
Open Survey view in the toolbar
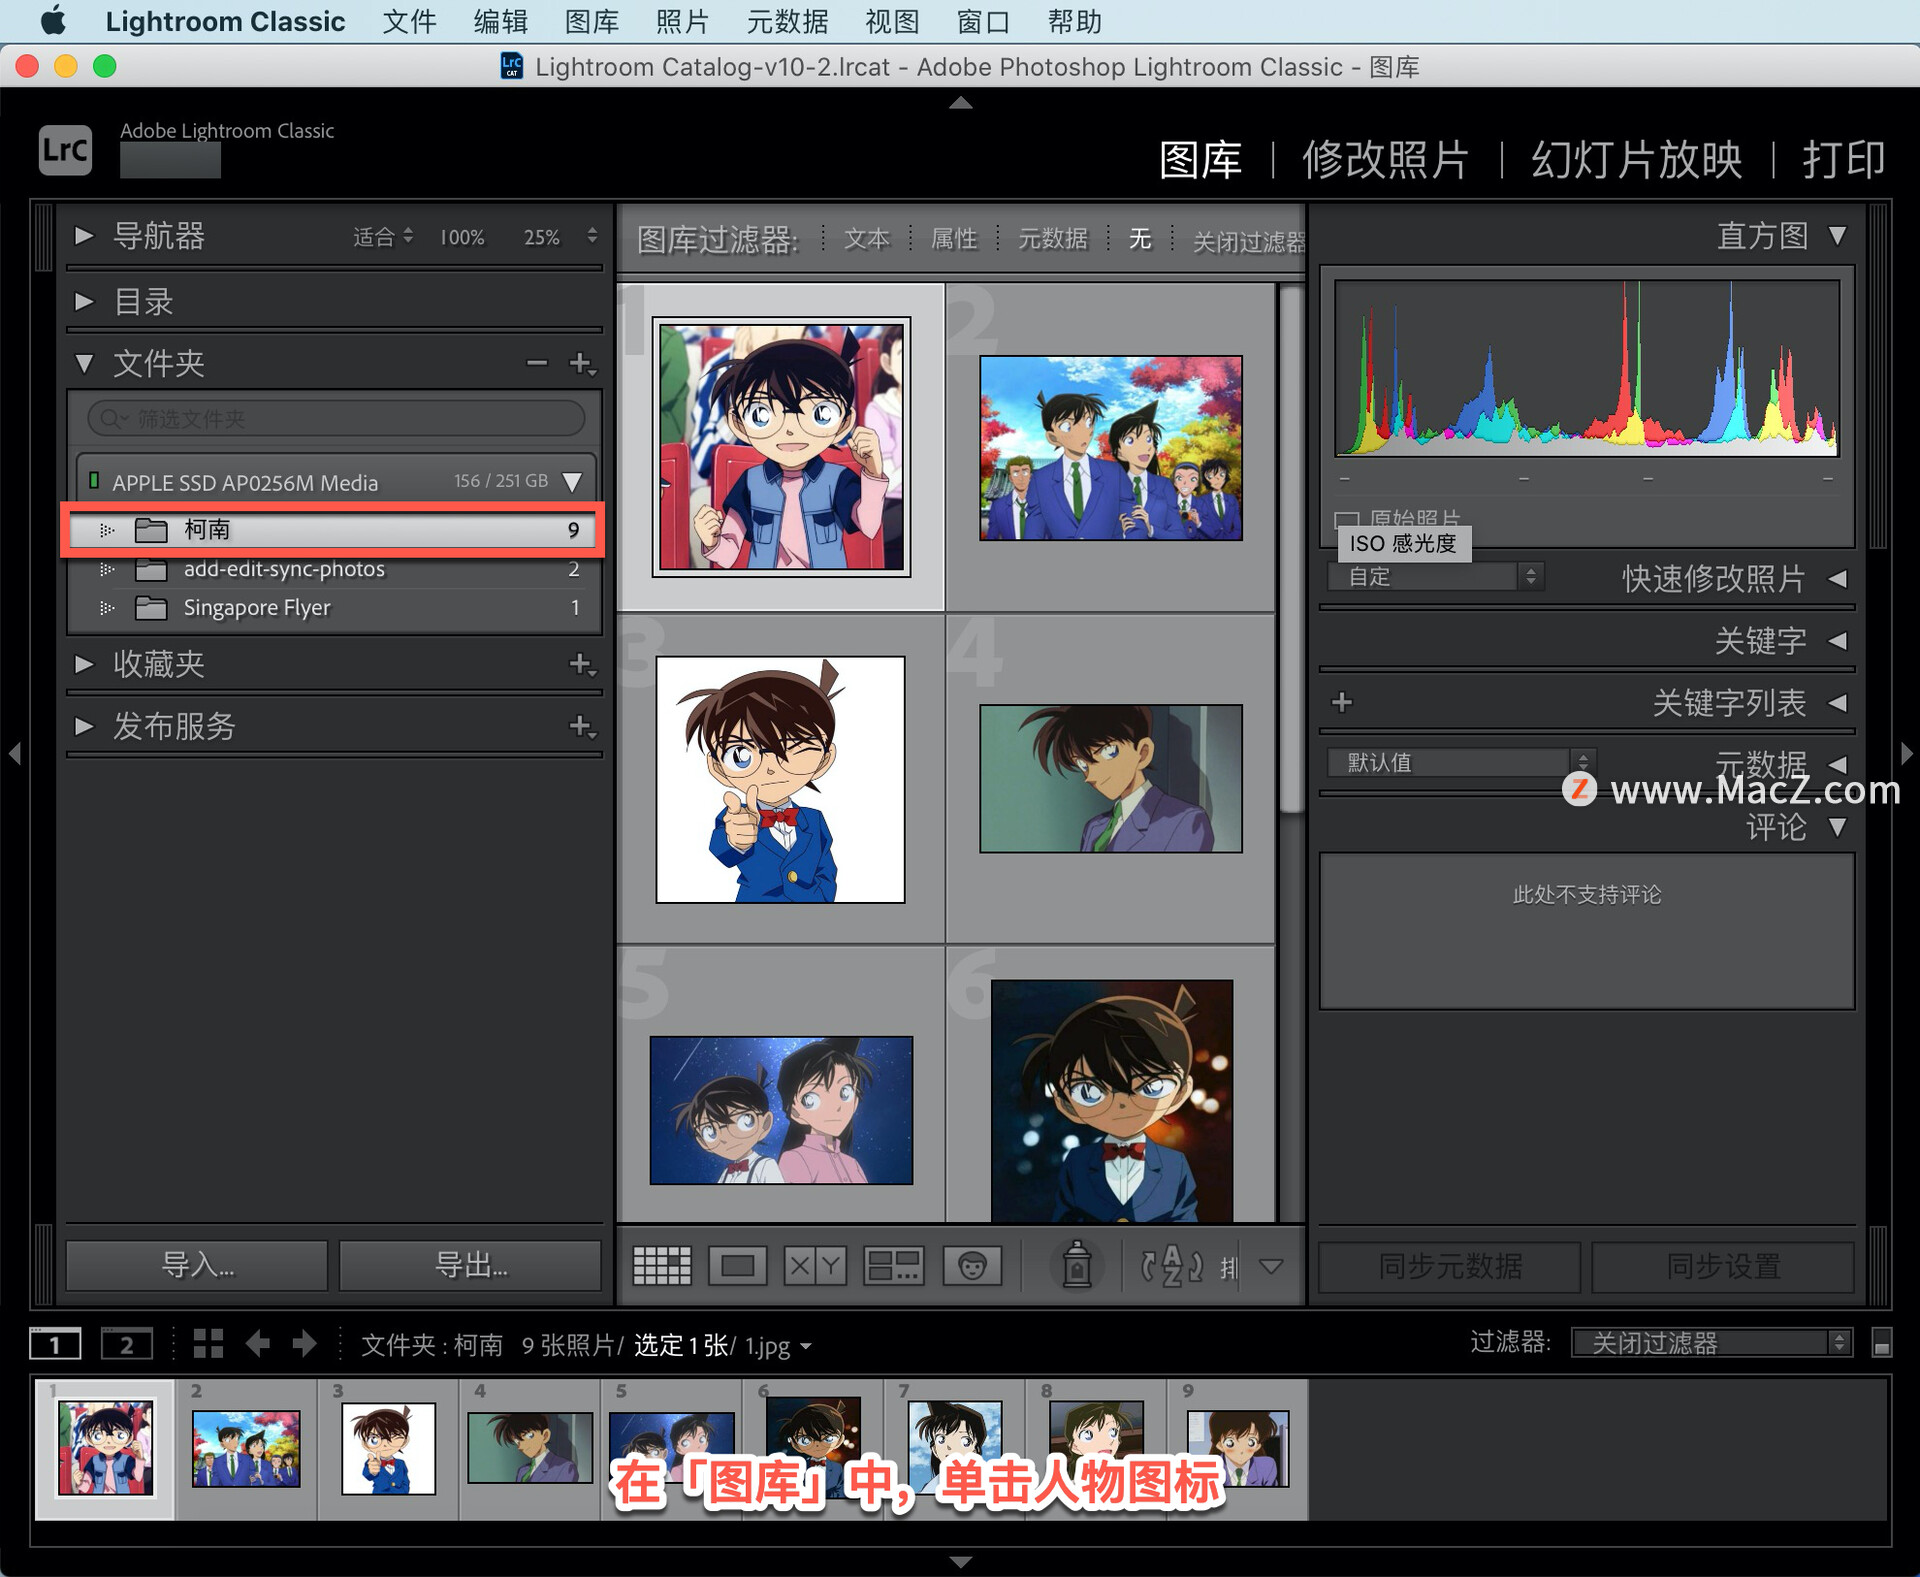[894, 1266]
